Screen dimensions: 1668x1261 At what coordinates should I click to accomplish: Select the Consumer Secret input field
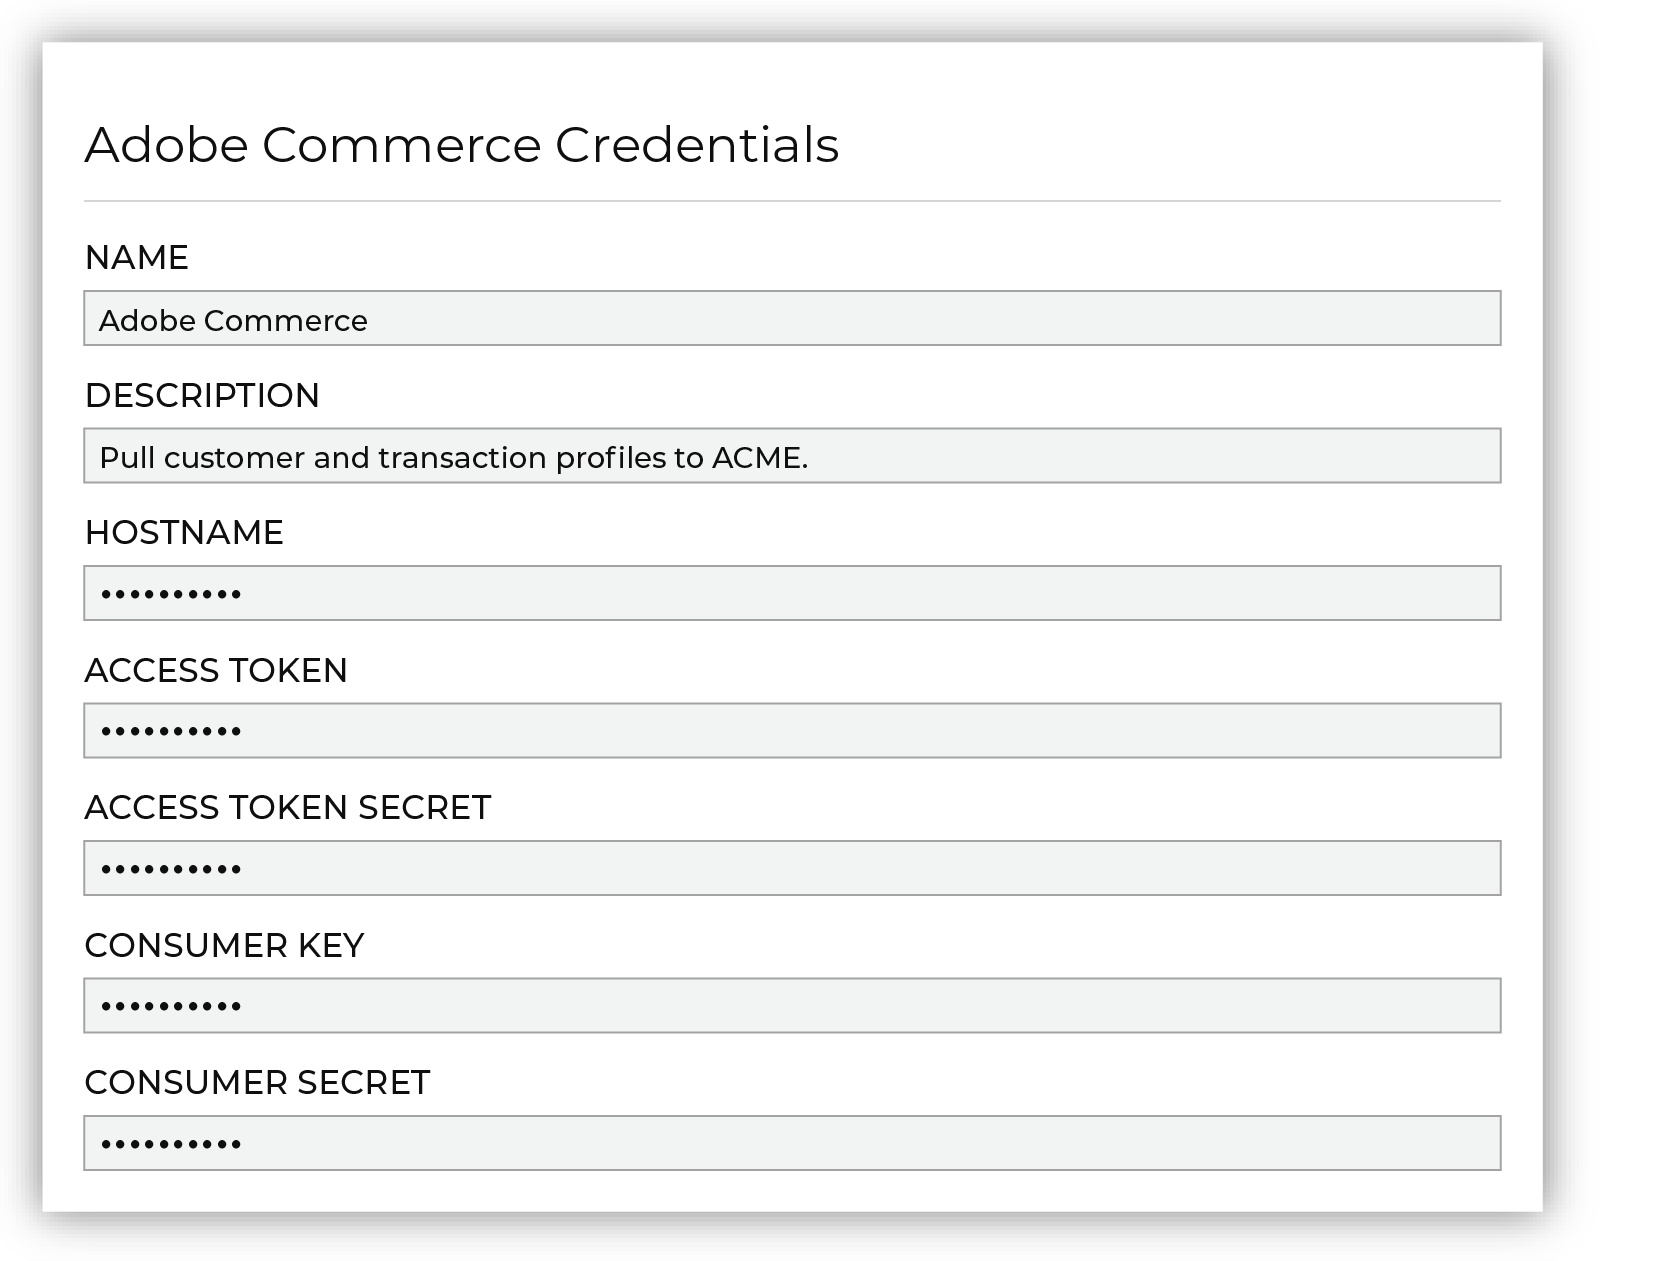[792, 1143]
